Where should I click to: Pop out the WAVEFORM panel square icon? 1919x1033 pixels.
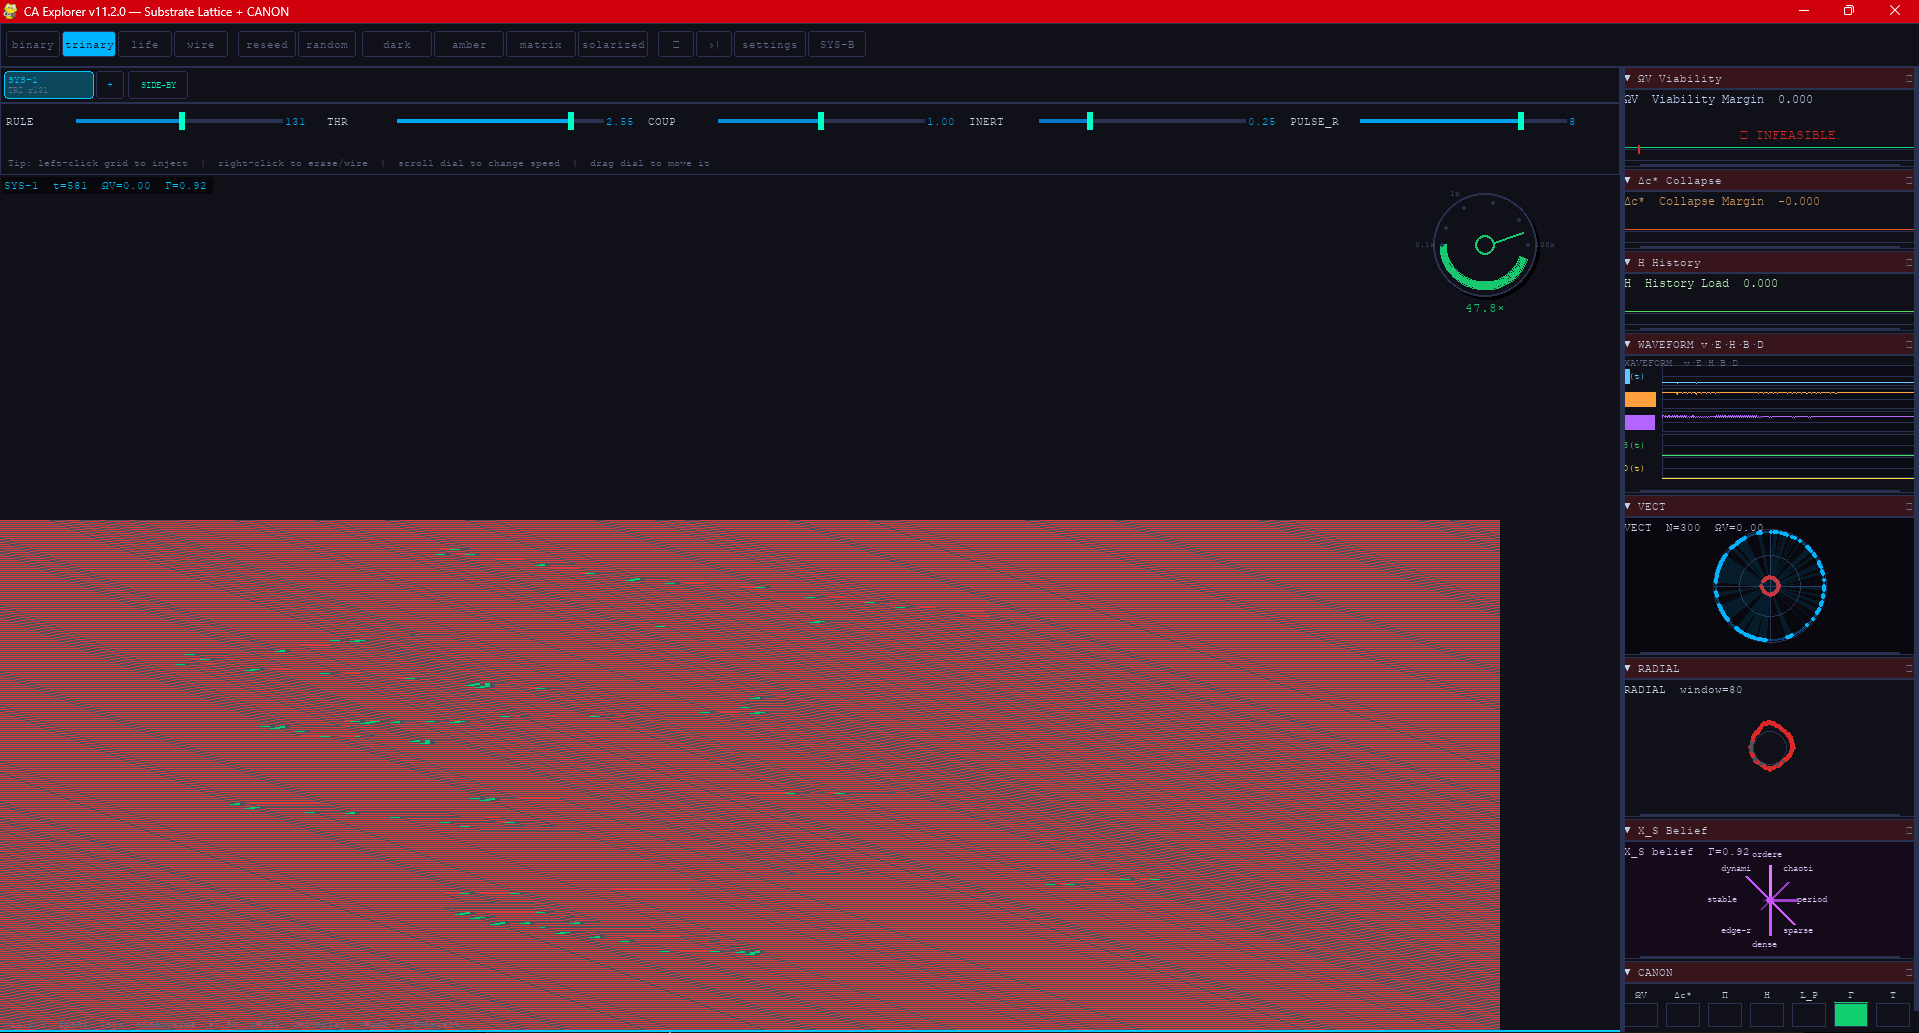(1908, 344)
